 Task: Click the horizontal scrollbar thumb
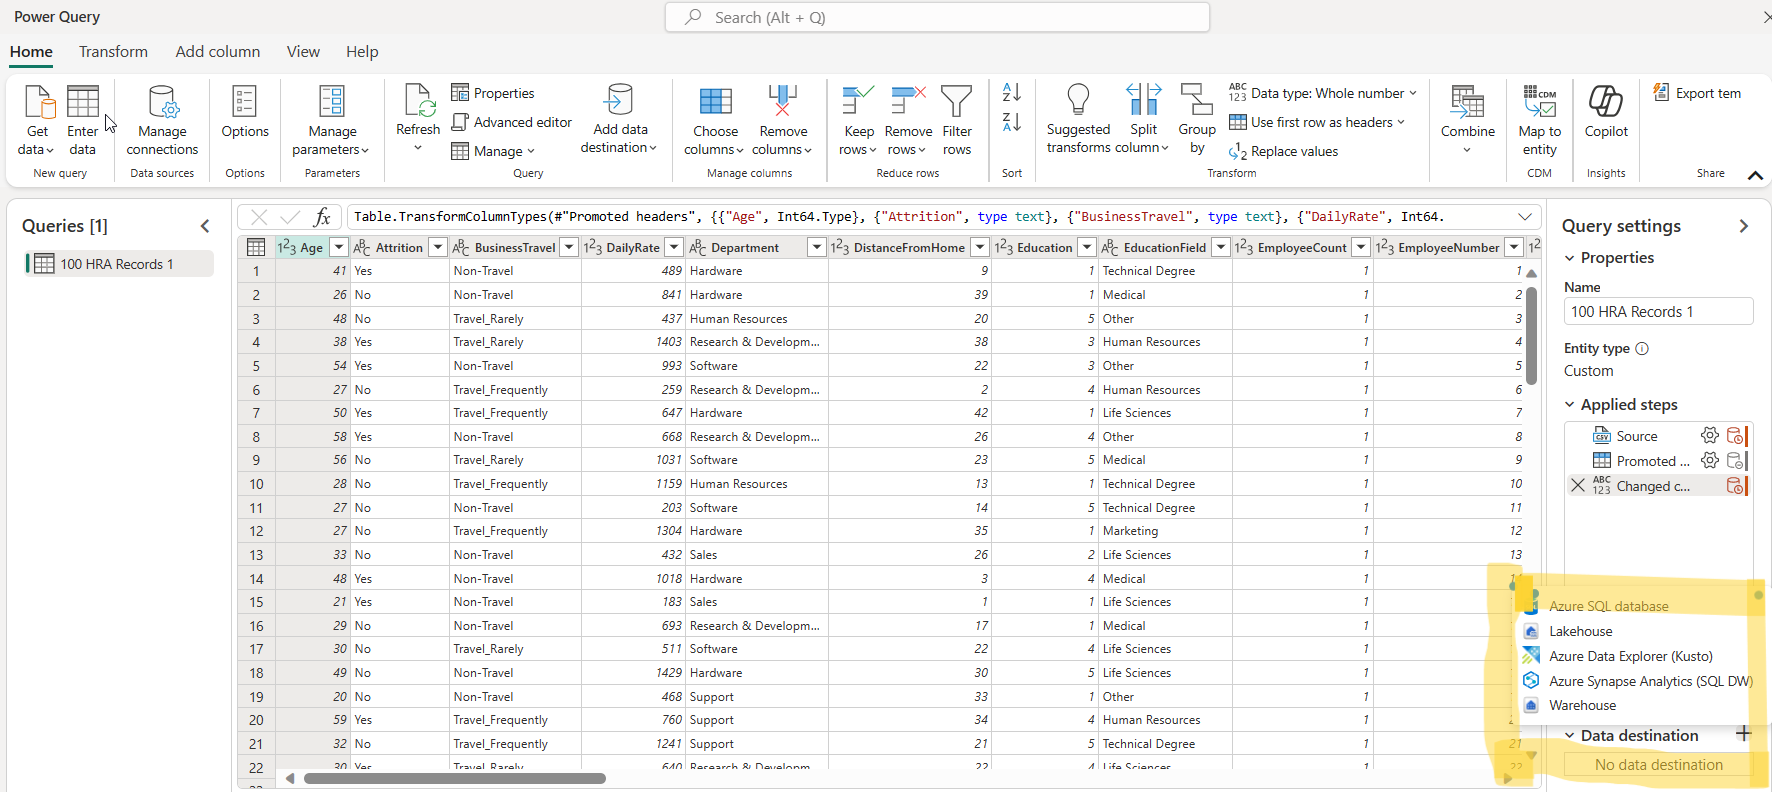coord(455,778)
